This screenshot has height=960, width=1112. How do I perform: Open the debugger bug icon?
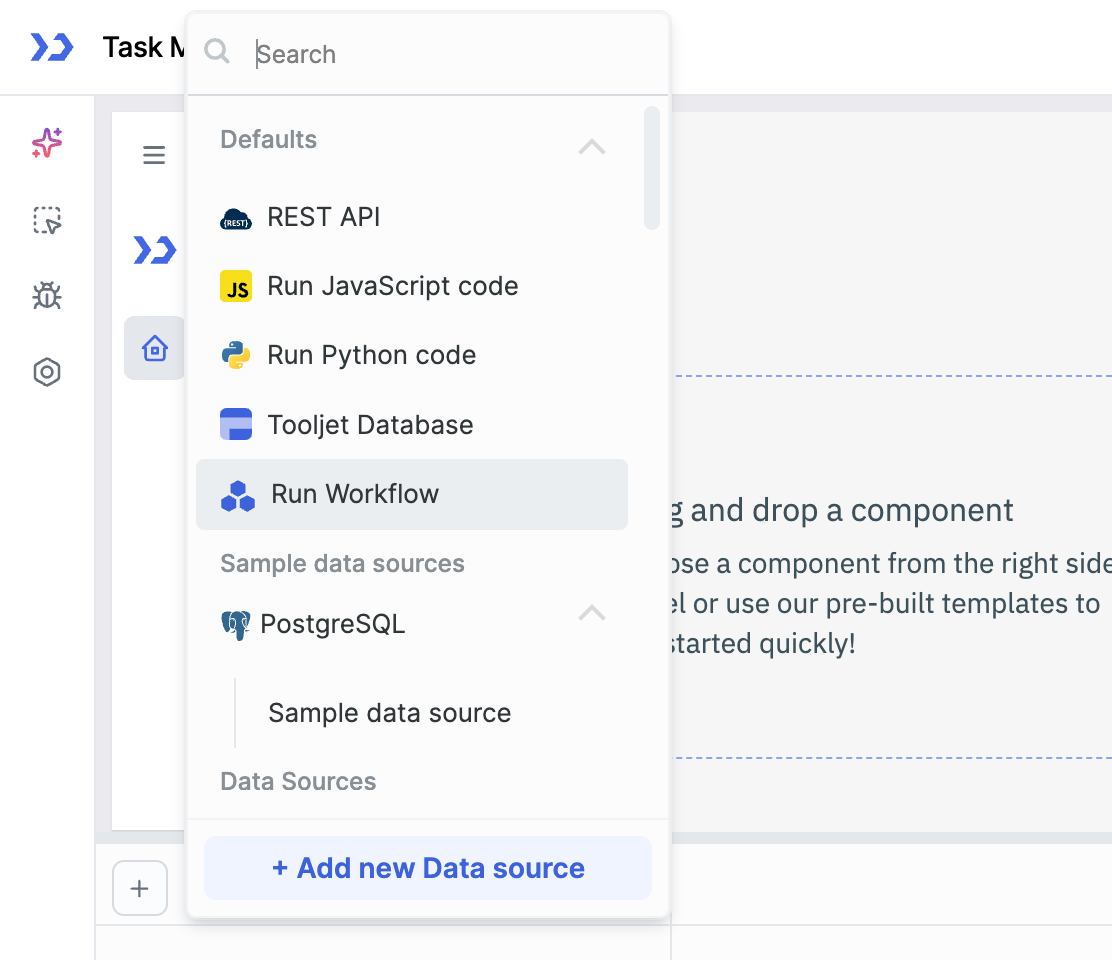pos(47,296)
